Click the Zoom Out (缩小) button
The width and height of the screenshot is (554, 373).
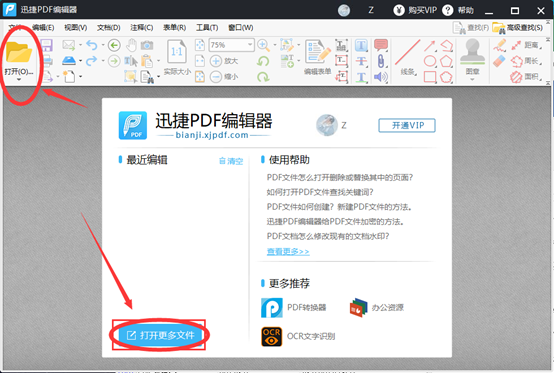point(224,76)
